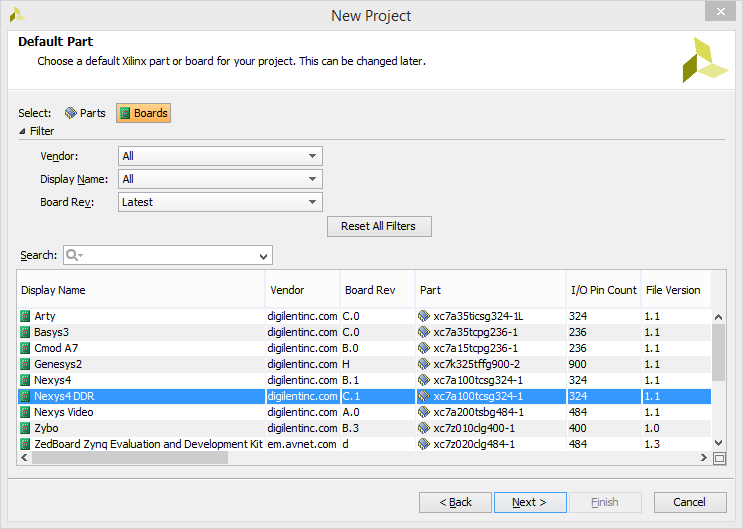This screenshot has width=743, height=529.
Task: Select the Basys3 board row
Action: [364, 332]
